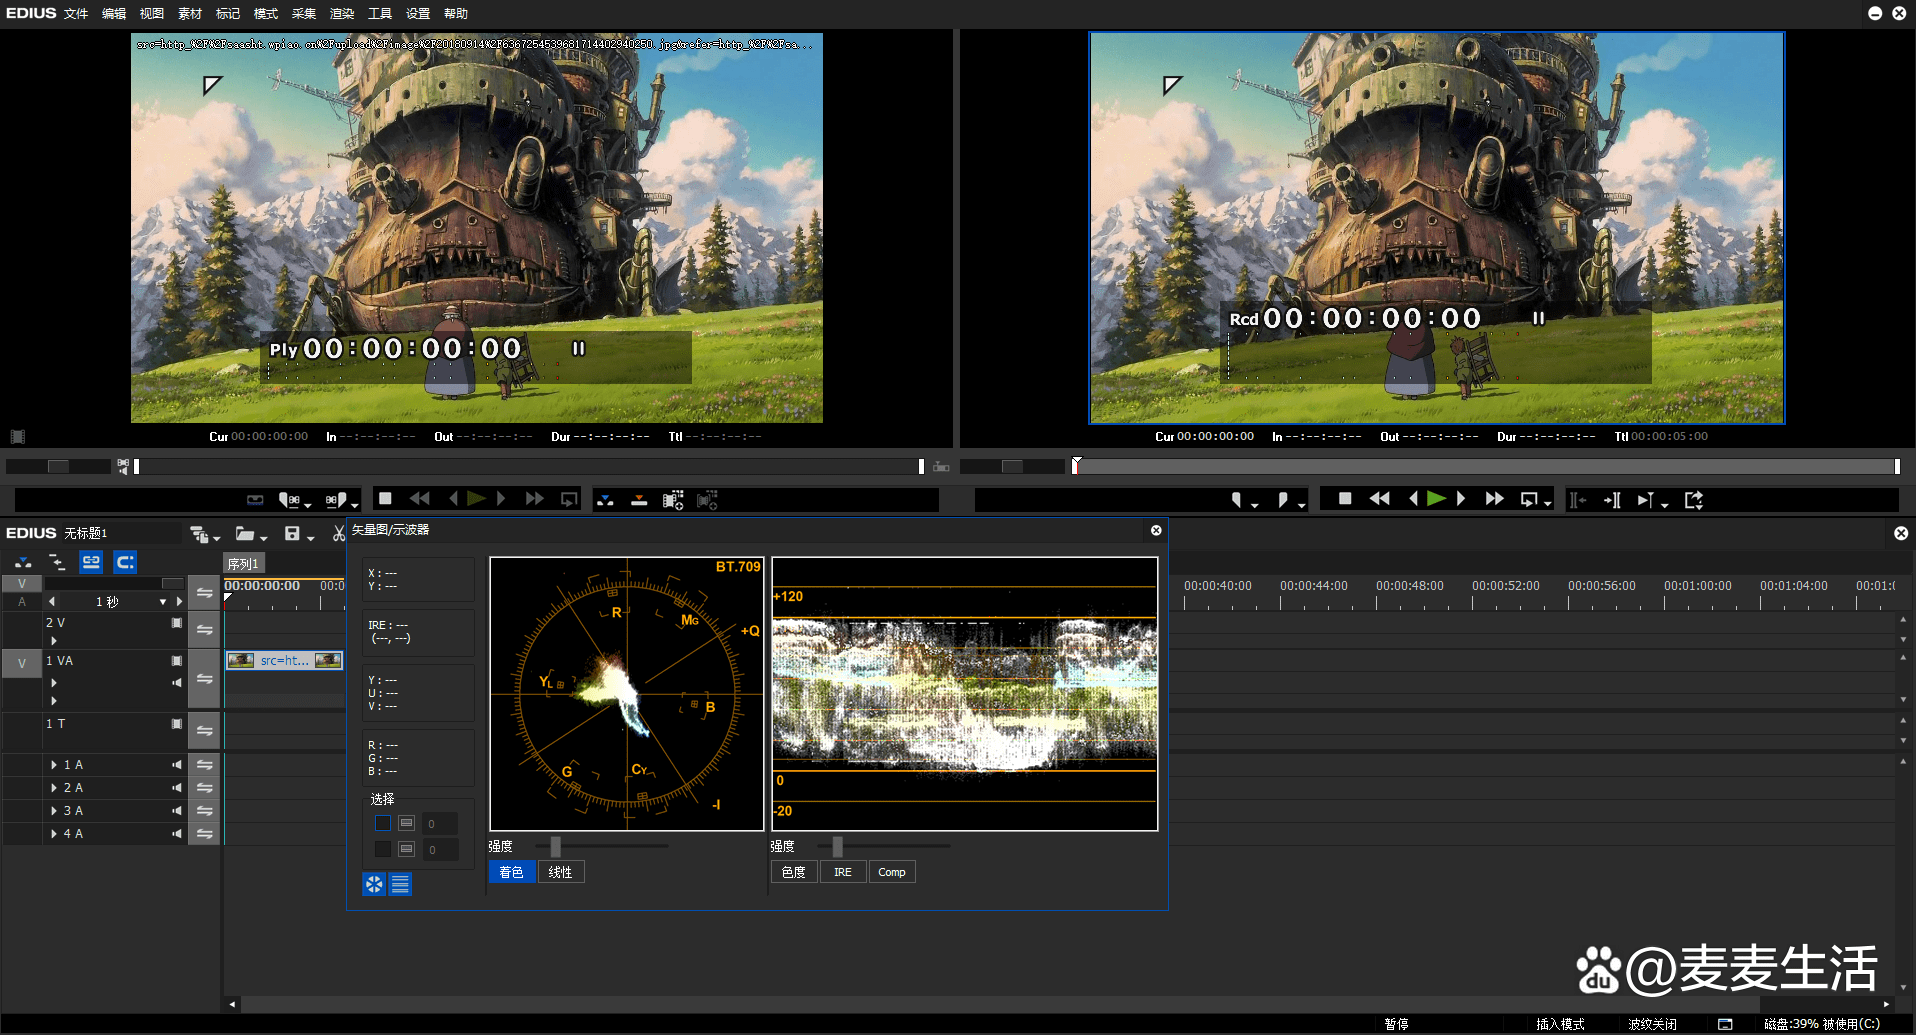
Task: Toggle the waveform display icon
Action: [400, 884]
